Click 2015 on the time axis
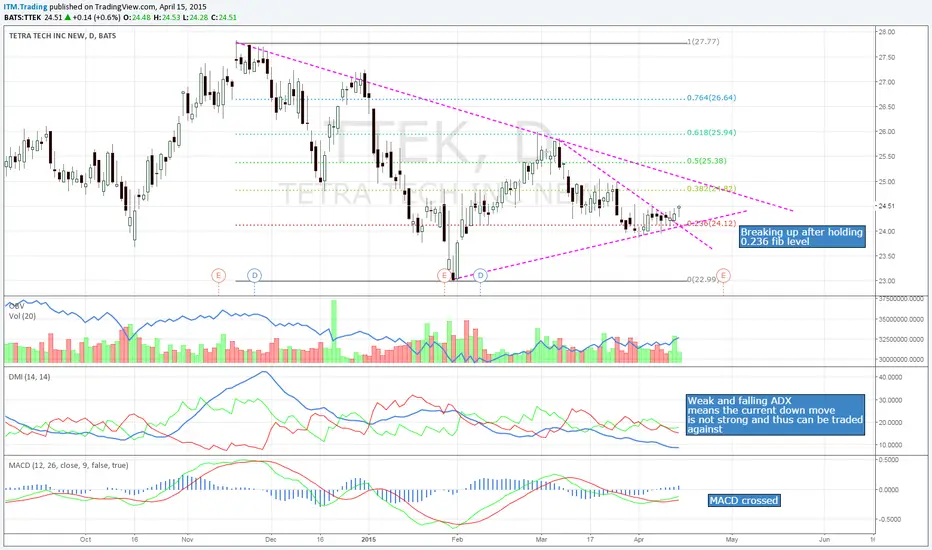932x550 pixels. [x=369, y=539]
